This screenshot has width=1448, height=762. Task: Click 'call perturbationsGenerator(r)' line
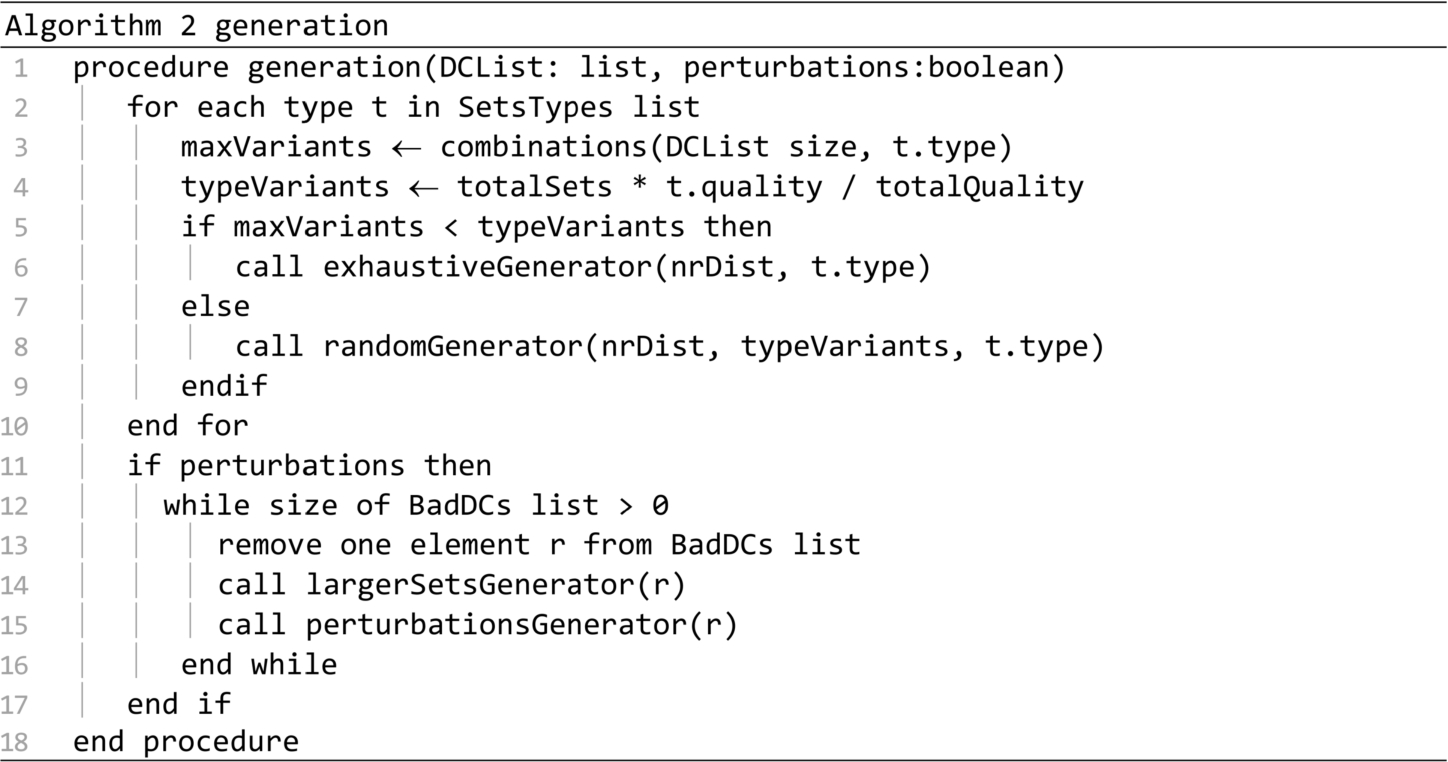477,625
